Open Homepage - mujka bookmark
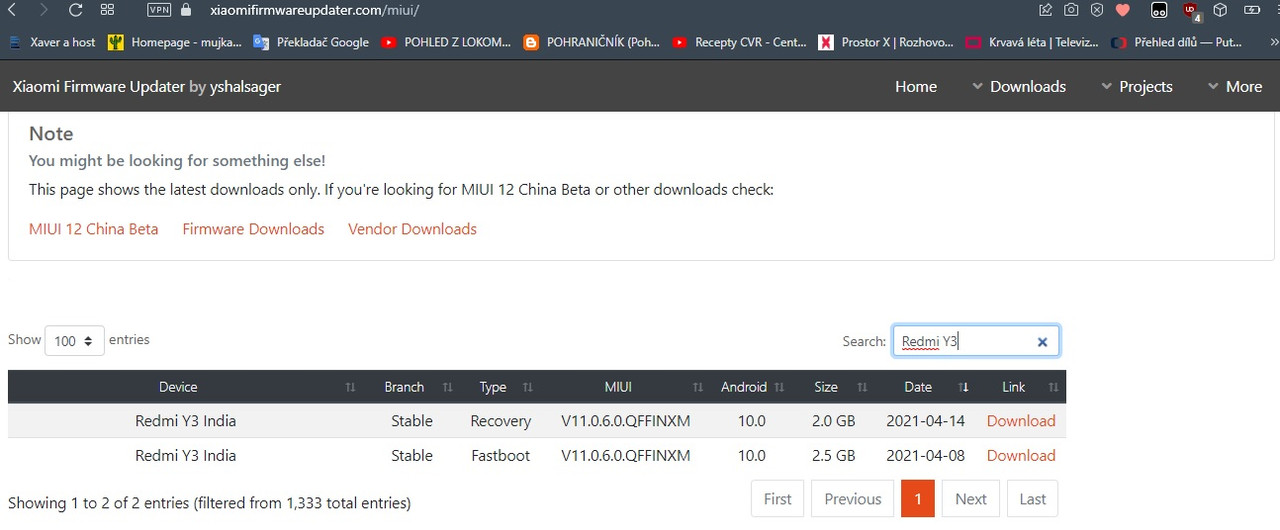Screen dimensions: 1280x530 pyautogui.click(x=175, y=42)
